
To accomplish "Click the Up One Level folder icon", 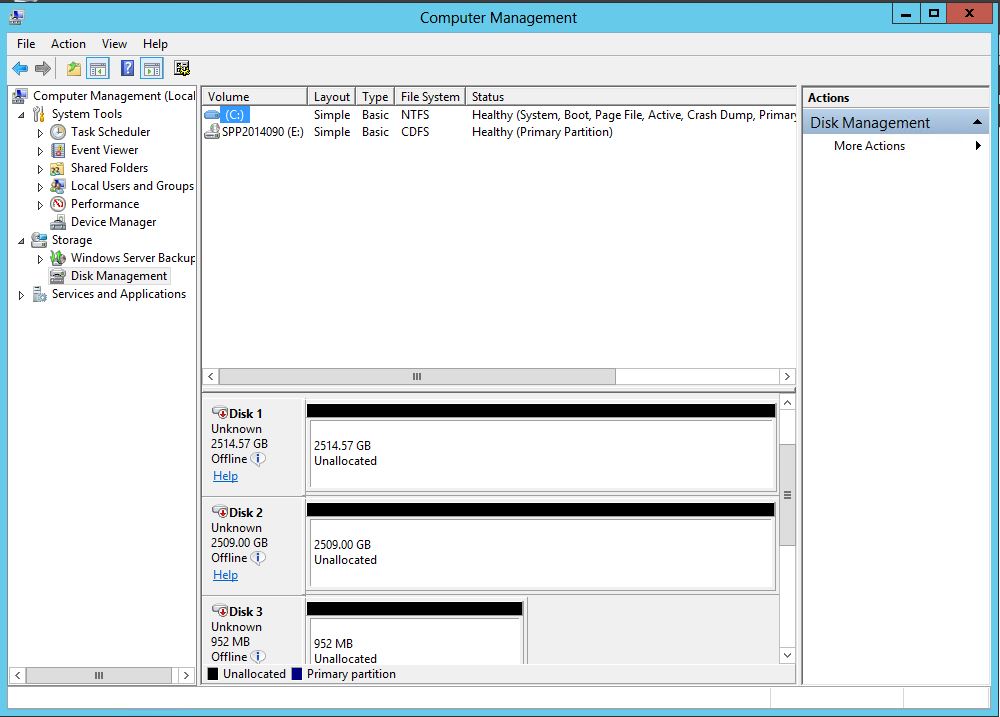I will (73, 68).
